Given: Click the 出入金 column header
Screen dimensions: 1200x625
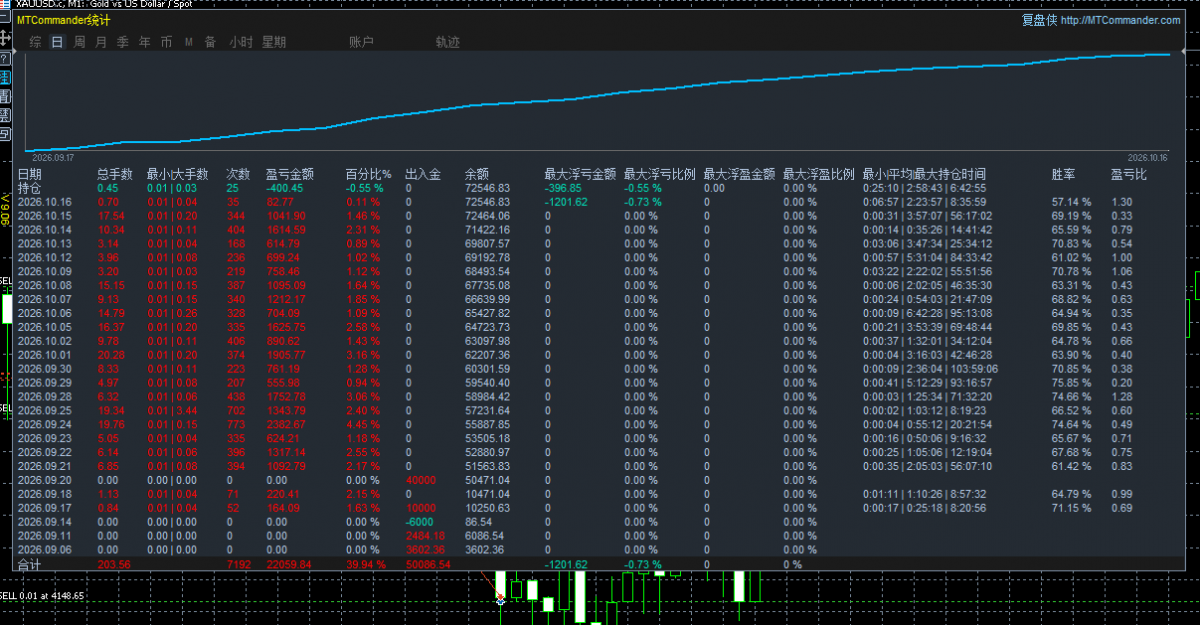Looking at the screenshot, I should 423,174.
